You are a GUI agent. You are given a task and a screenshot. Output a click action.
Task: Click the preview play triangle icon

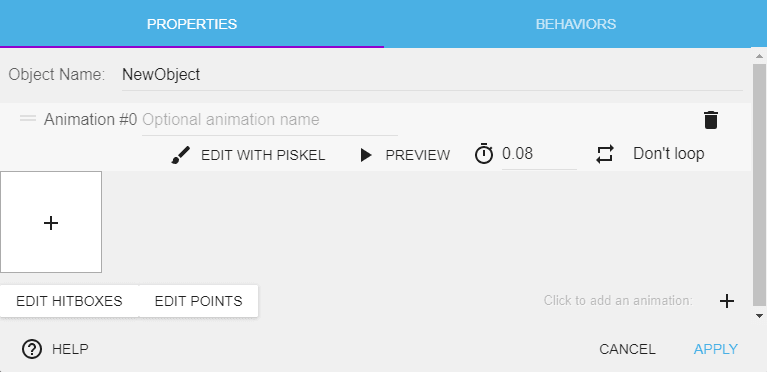pos(365,155)
